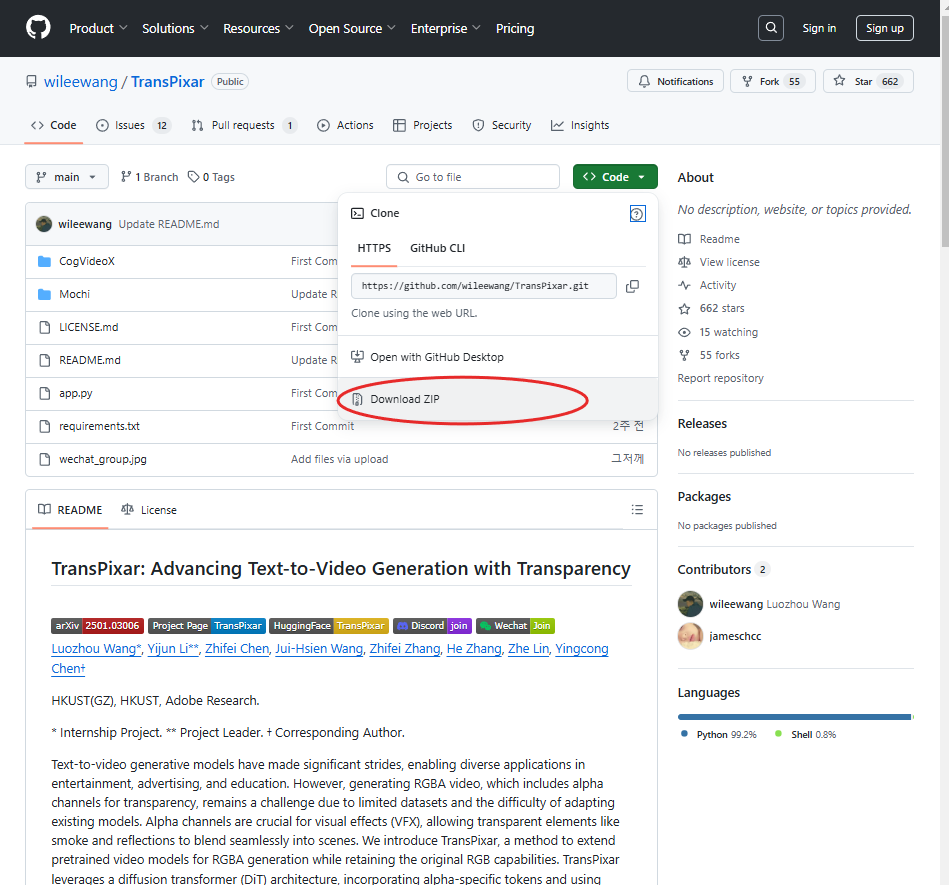
Task: Click jameschcc contributor avatar
Action: coord(690,636)
